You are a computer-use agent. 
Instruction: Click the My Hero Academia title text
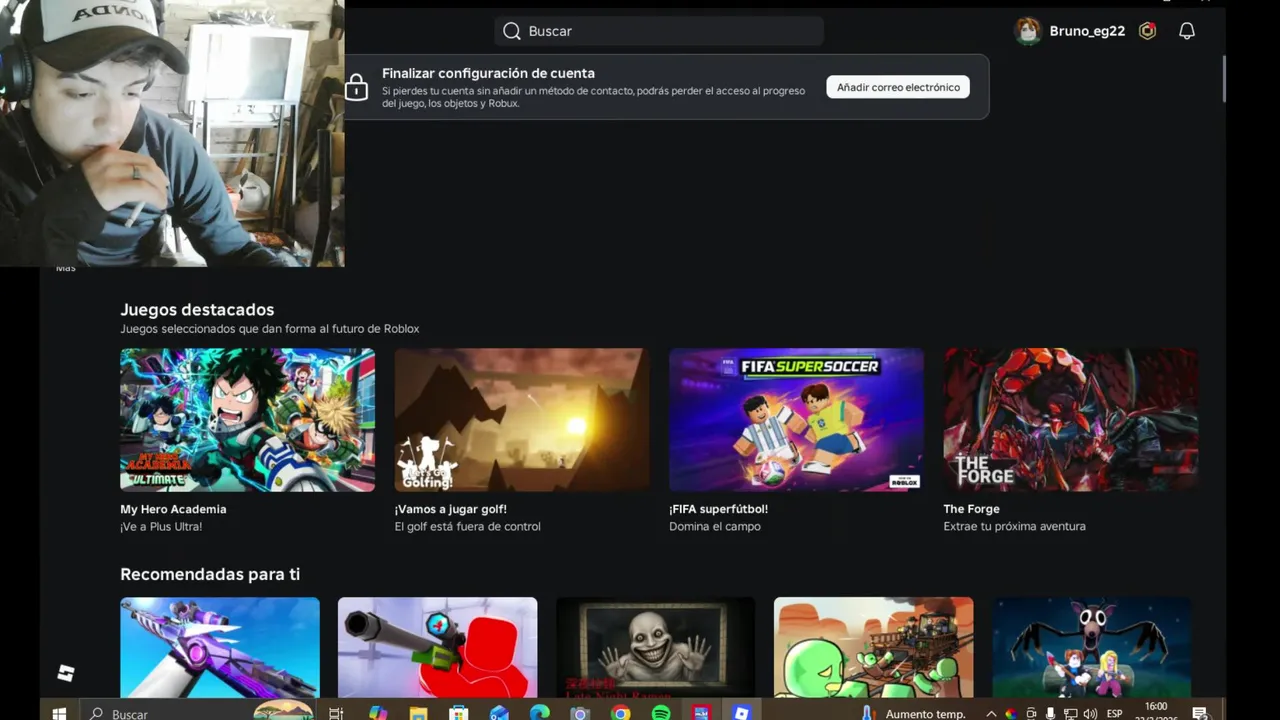click(173, 509)
